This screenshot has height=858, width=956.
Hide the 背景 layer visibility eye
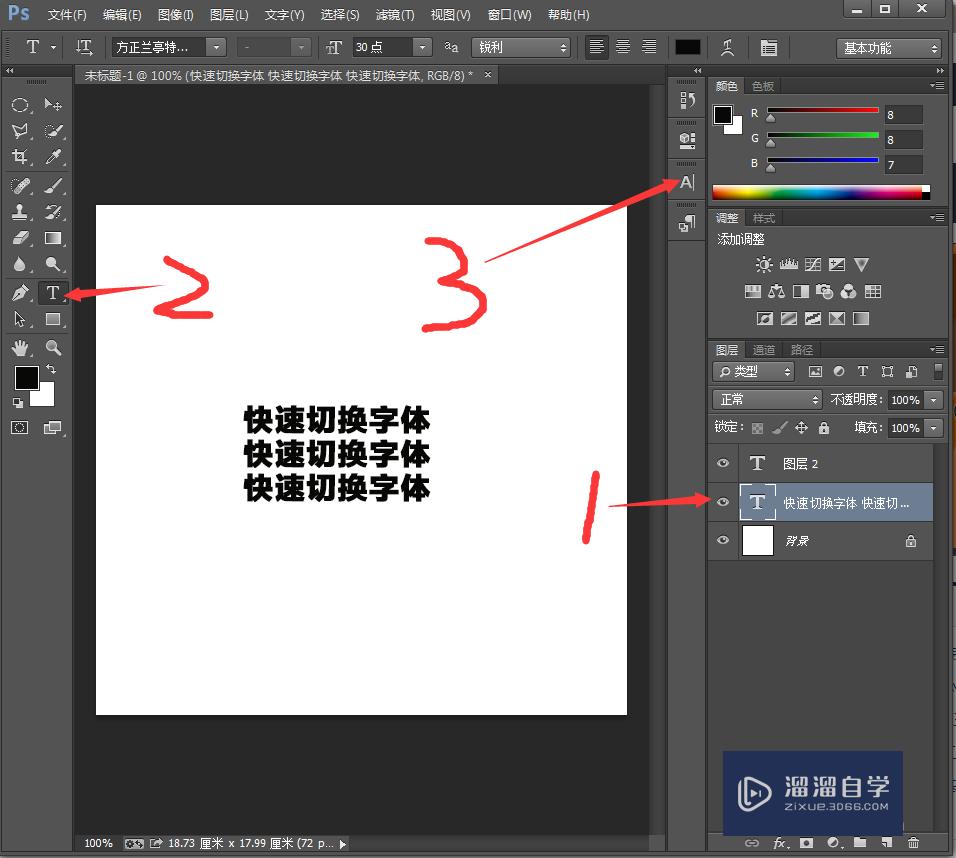coord(722,540)
